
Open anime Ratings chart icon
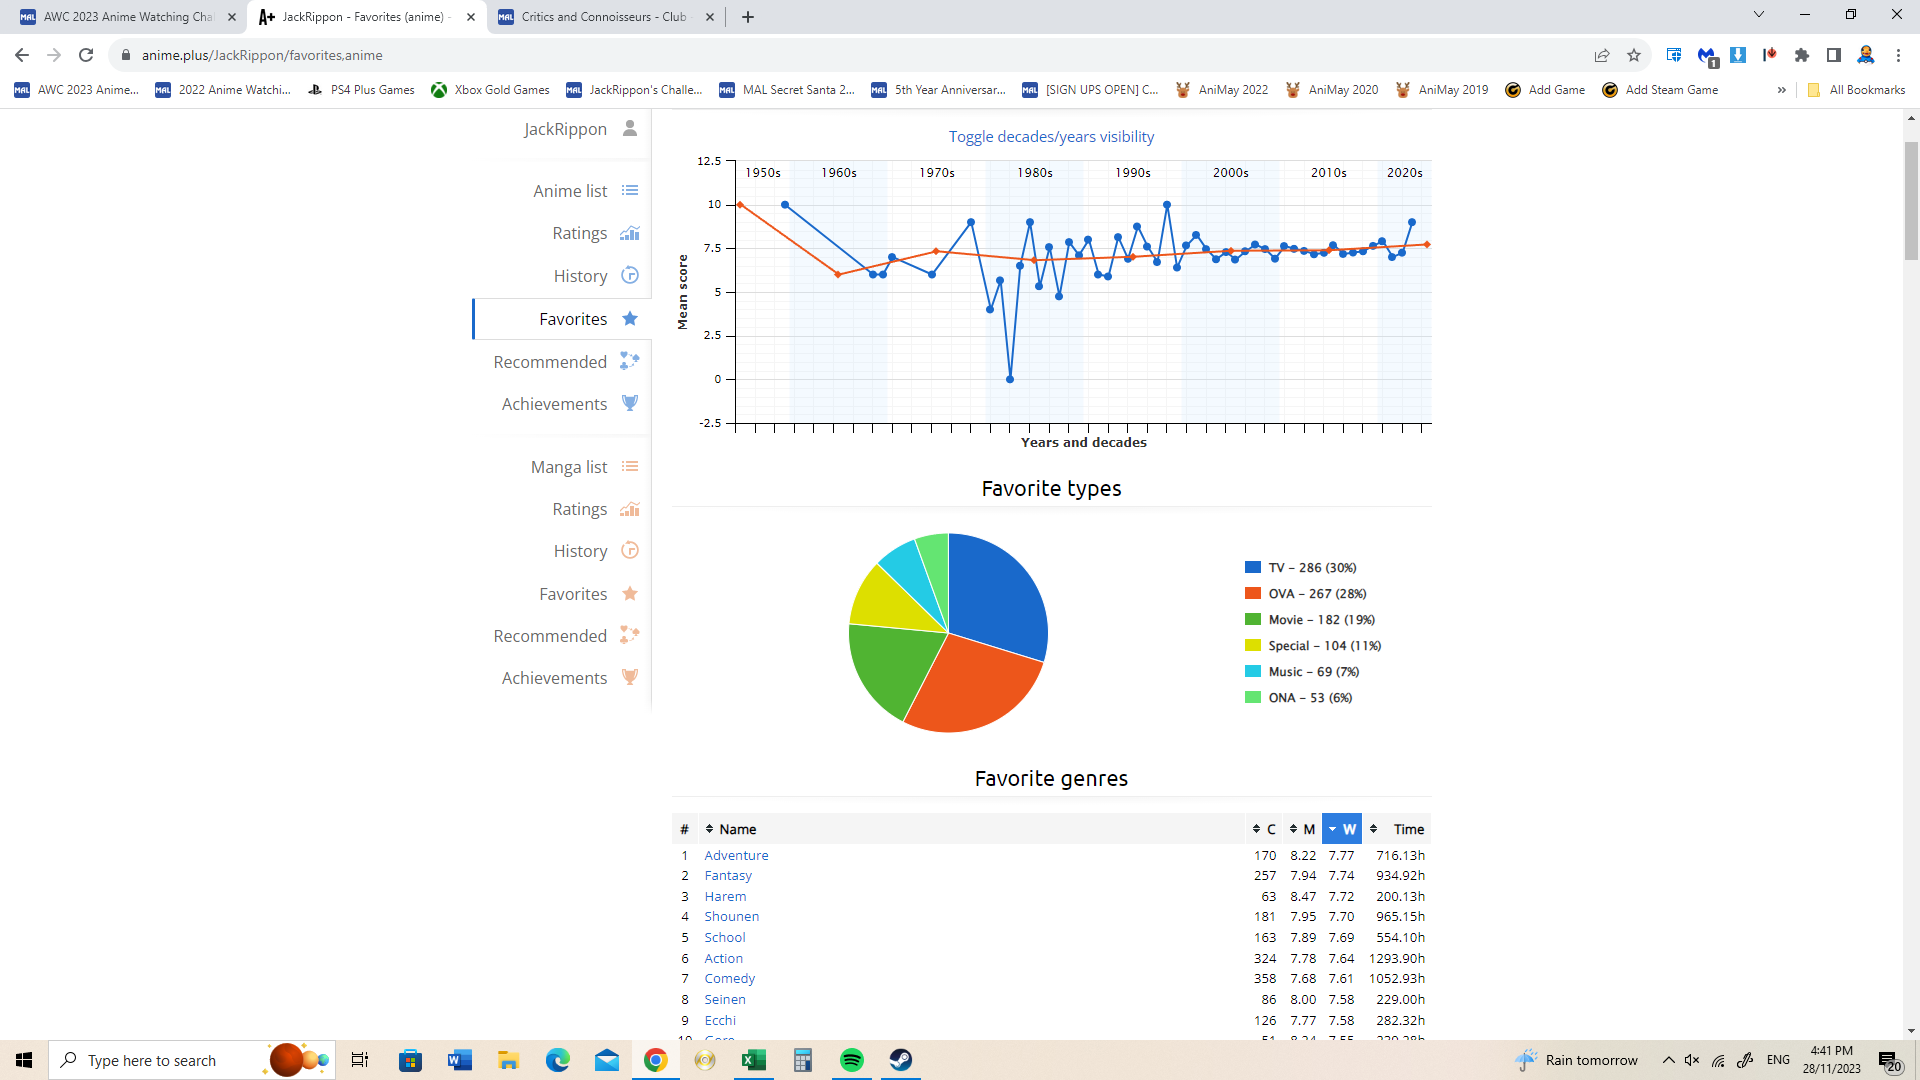[629, 233]
